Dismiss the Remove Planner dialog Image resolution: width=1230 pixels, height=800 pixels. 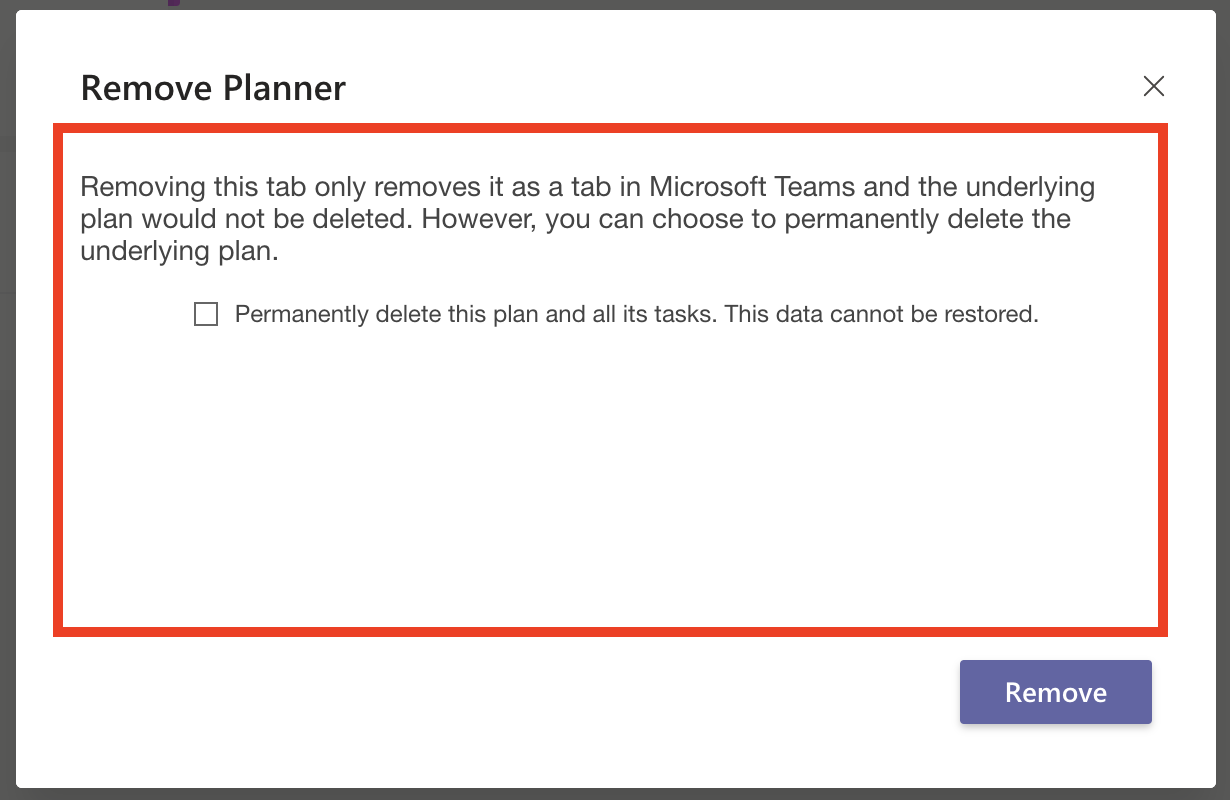click(x=1154, y=87)
